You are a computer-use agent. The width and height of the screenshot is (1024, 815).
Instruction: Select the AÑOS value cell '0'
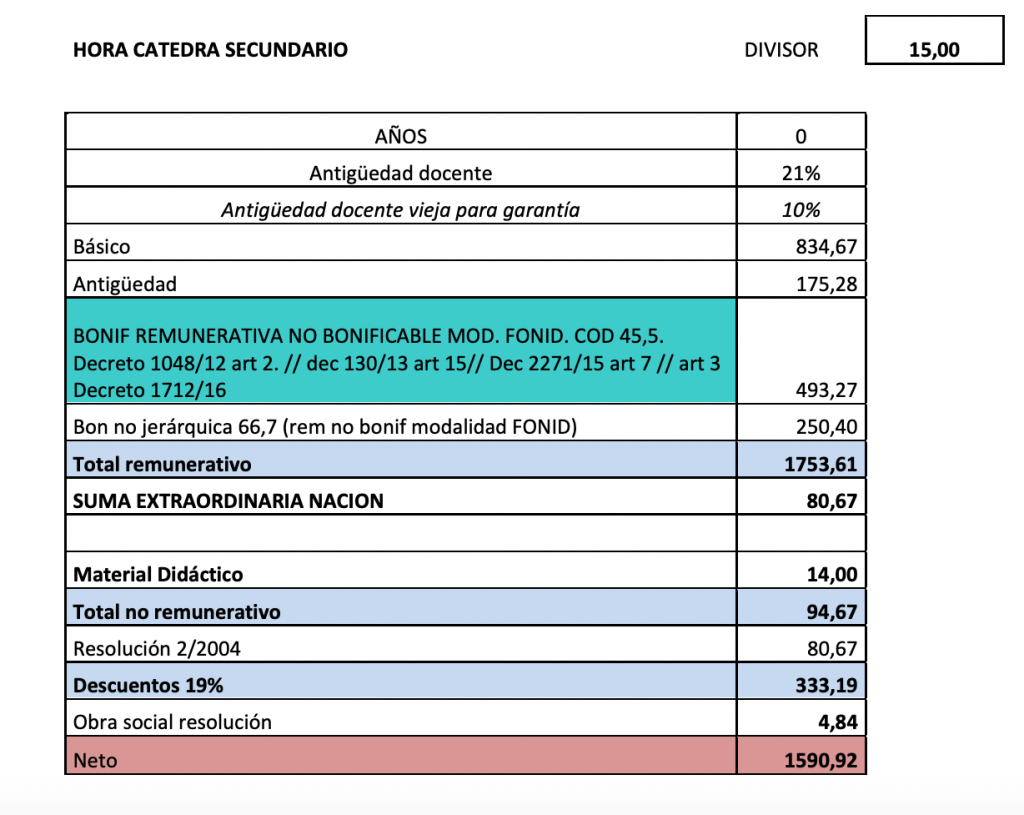(801, 132)
